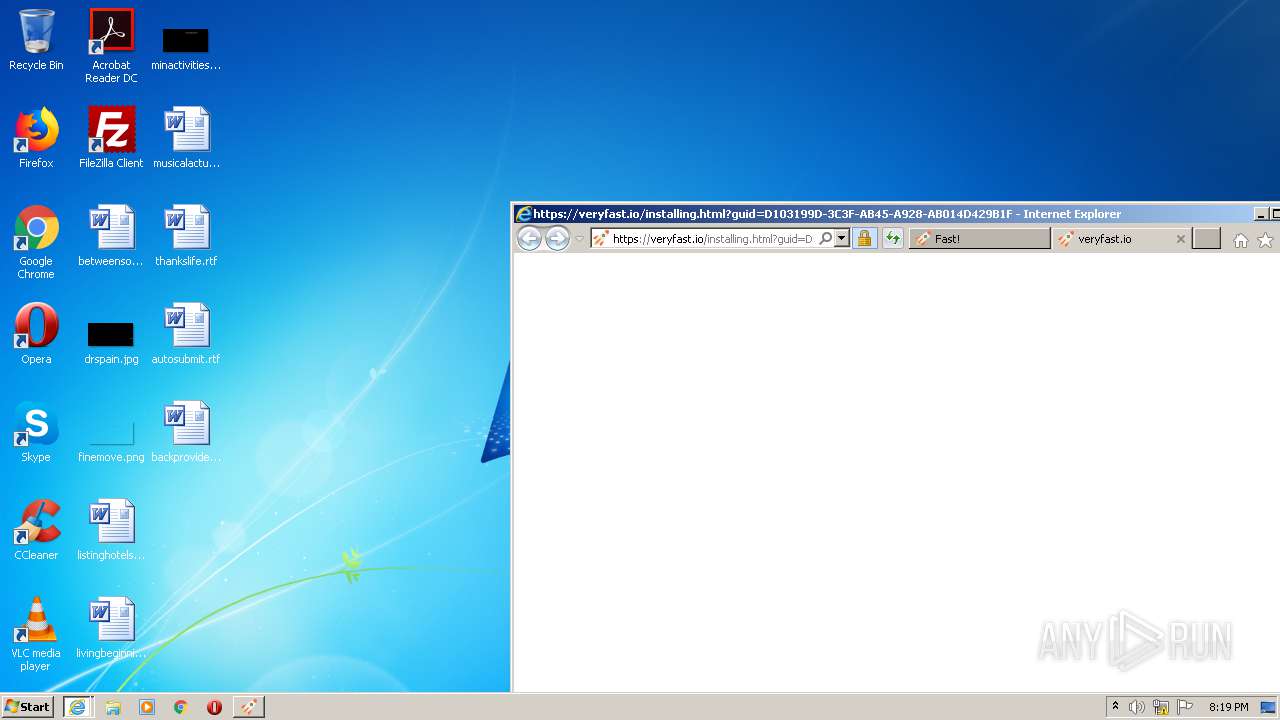Select the minactivities desktop file

186,48
